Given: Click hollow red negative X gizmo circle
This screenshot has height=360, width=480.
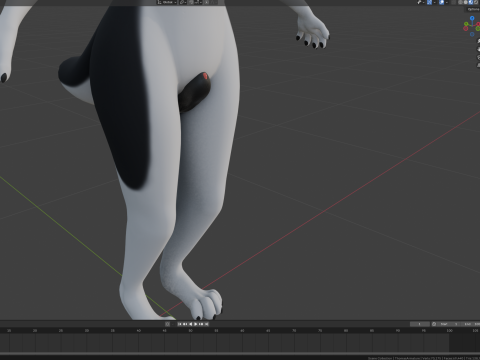Looking at the screenshot, I should tap(466, 28).
